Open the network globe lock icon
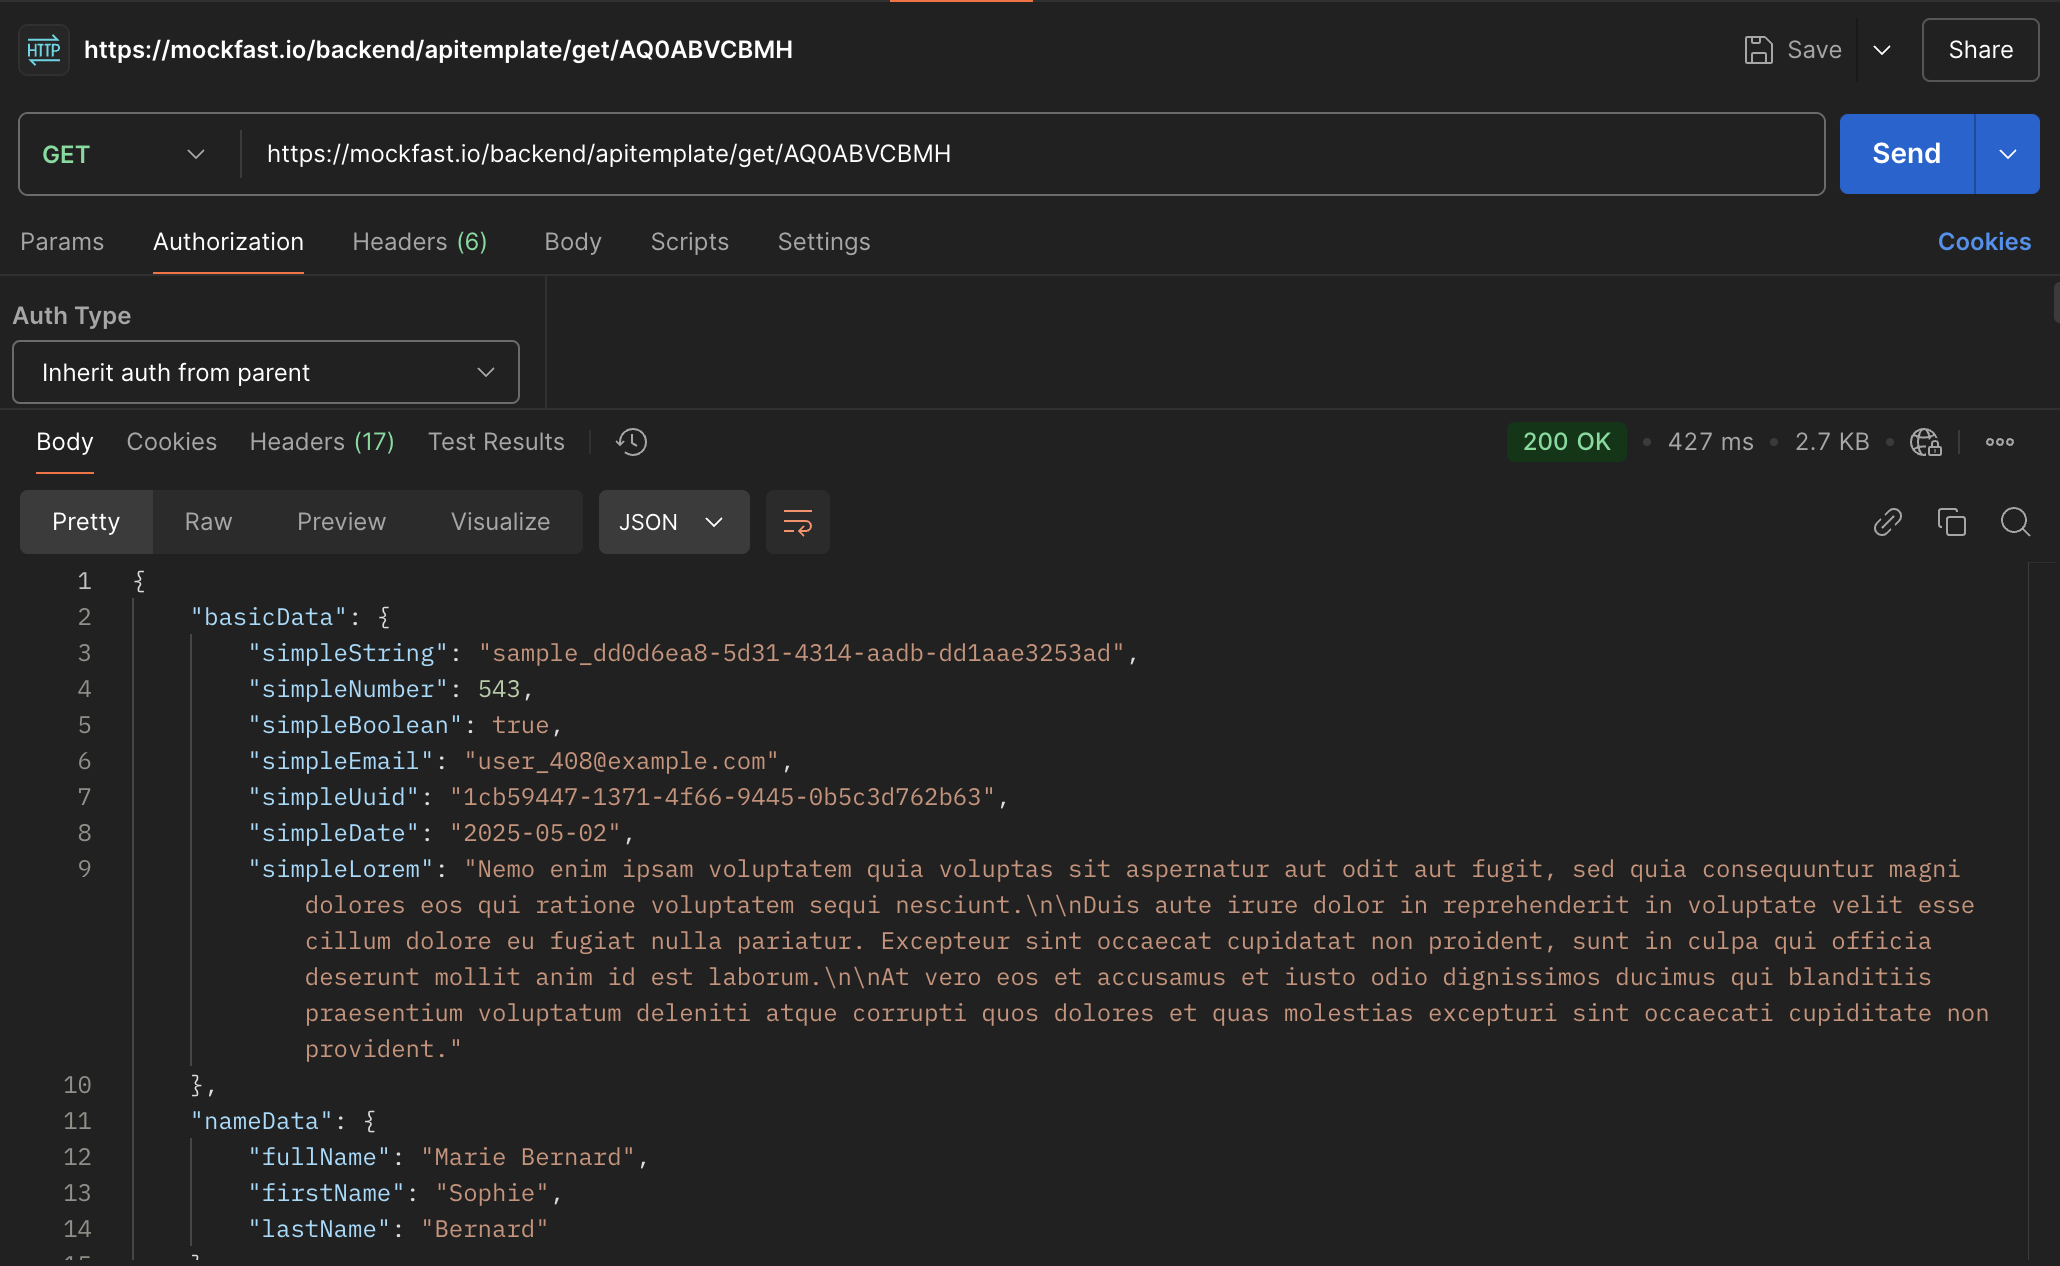This screenshot has width=2060, height=1266. pyautogui.click(x=1925, y=442)
